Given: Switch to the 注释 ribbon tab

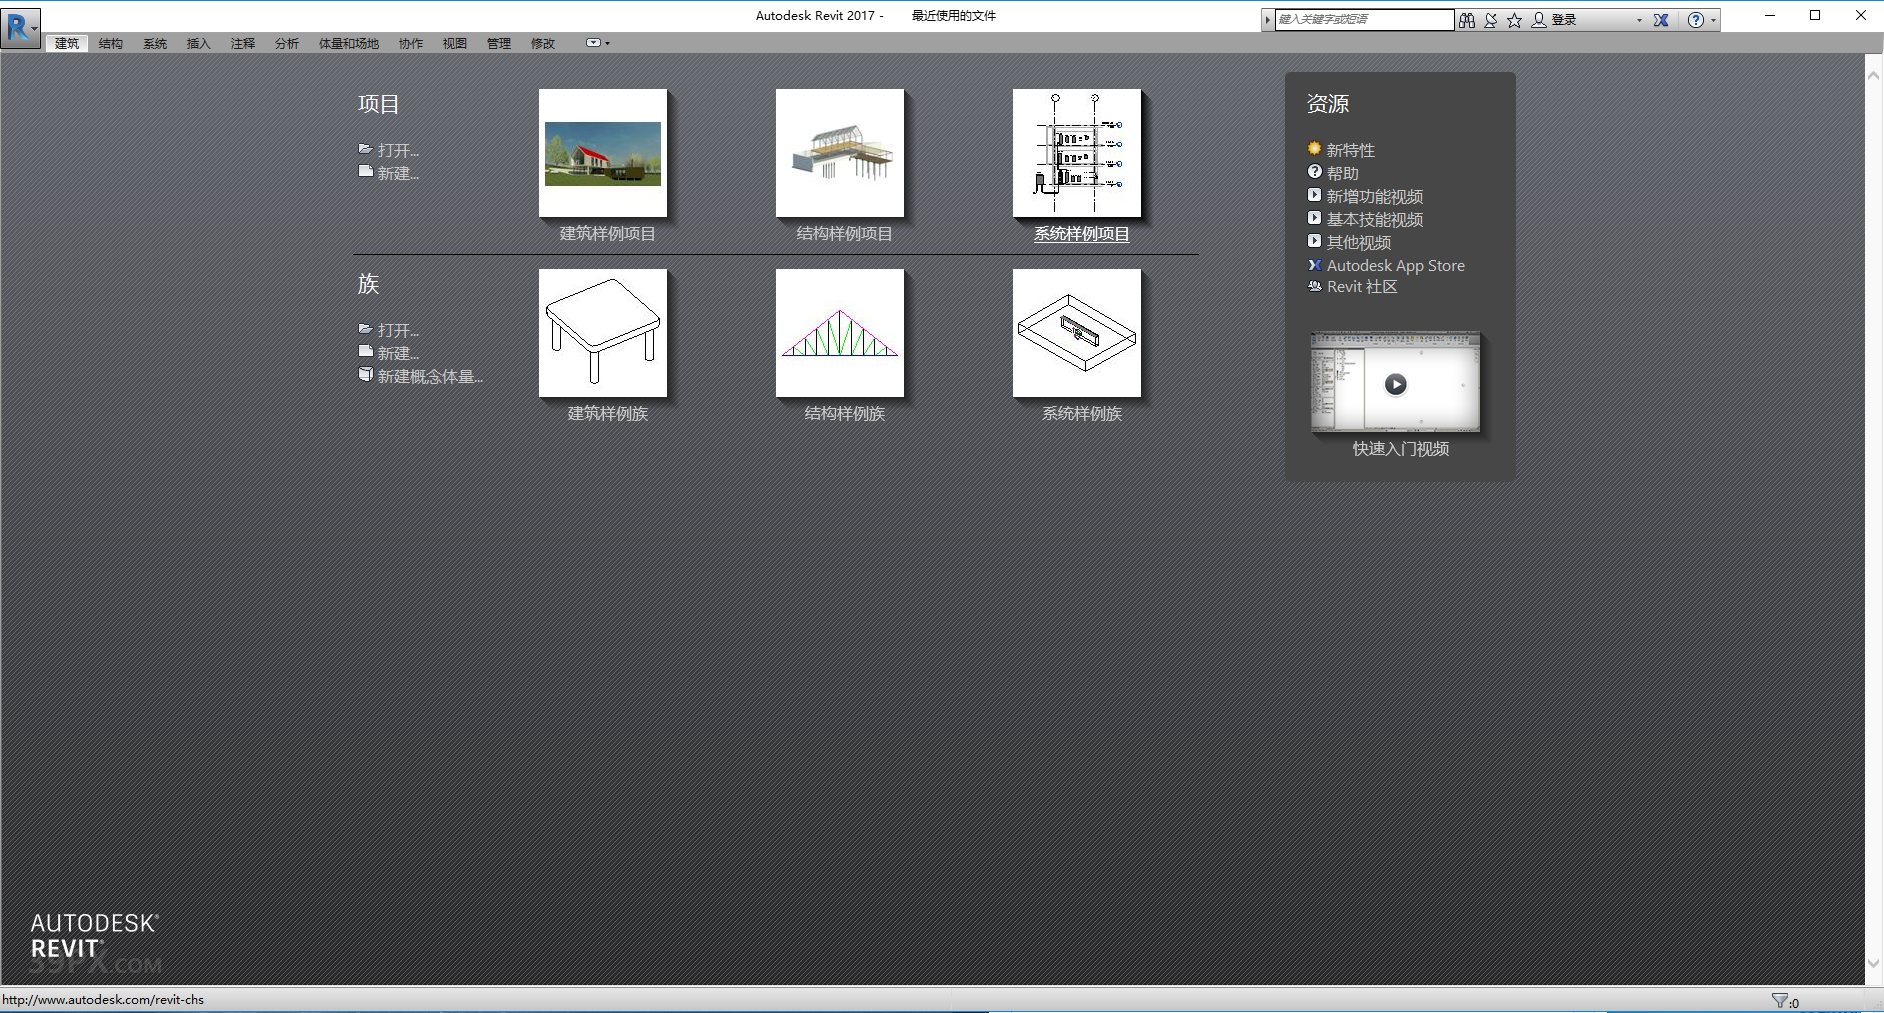Looking at the screenshot, I should click(x=243, y=44).
